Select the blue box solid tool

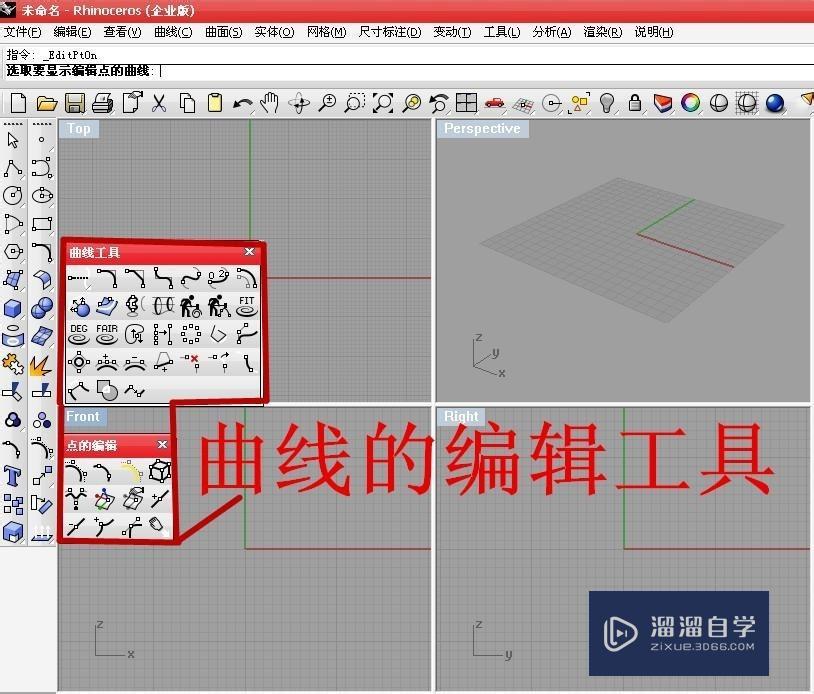click(x=13, y=308)
